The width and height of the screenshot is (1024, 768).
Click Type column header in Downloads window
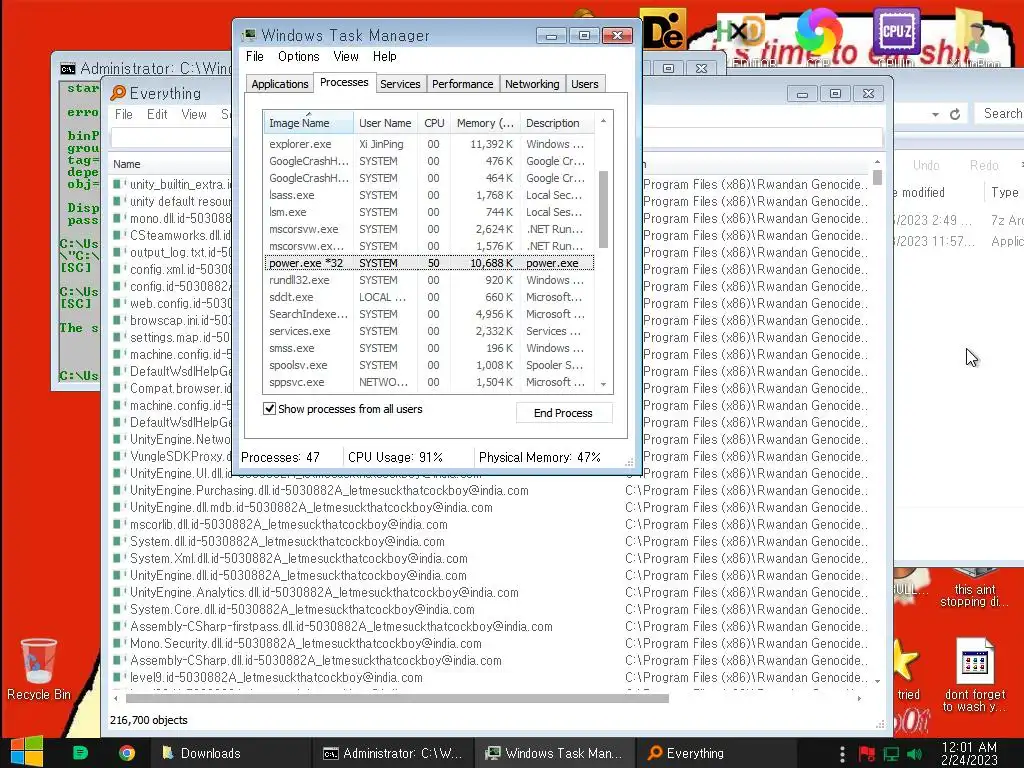point(1004,193)
